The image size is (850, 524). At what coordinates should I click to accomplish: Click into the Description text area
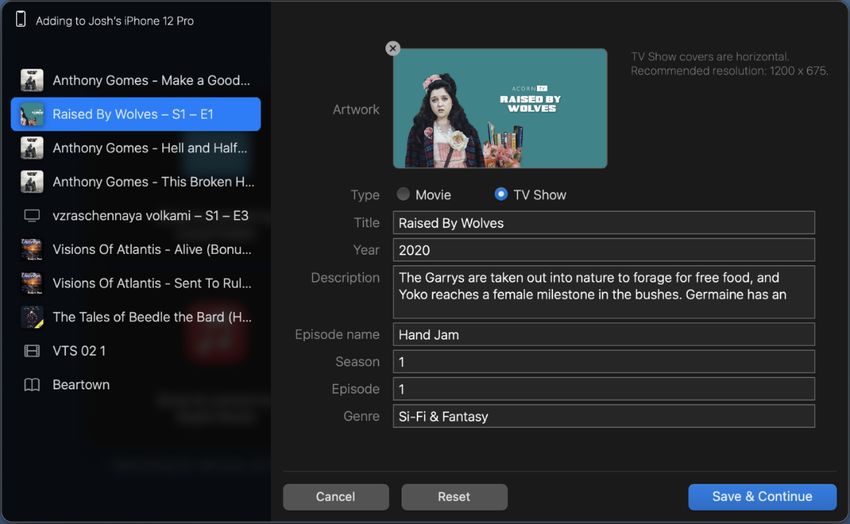pyautogui.click(x=603, y=292)
